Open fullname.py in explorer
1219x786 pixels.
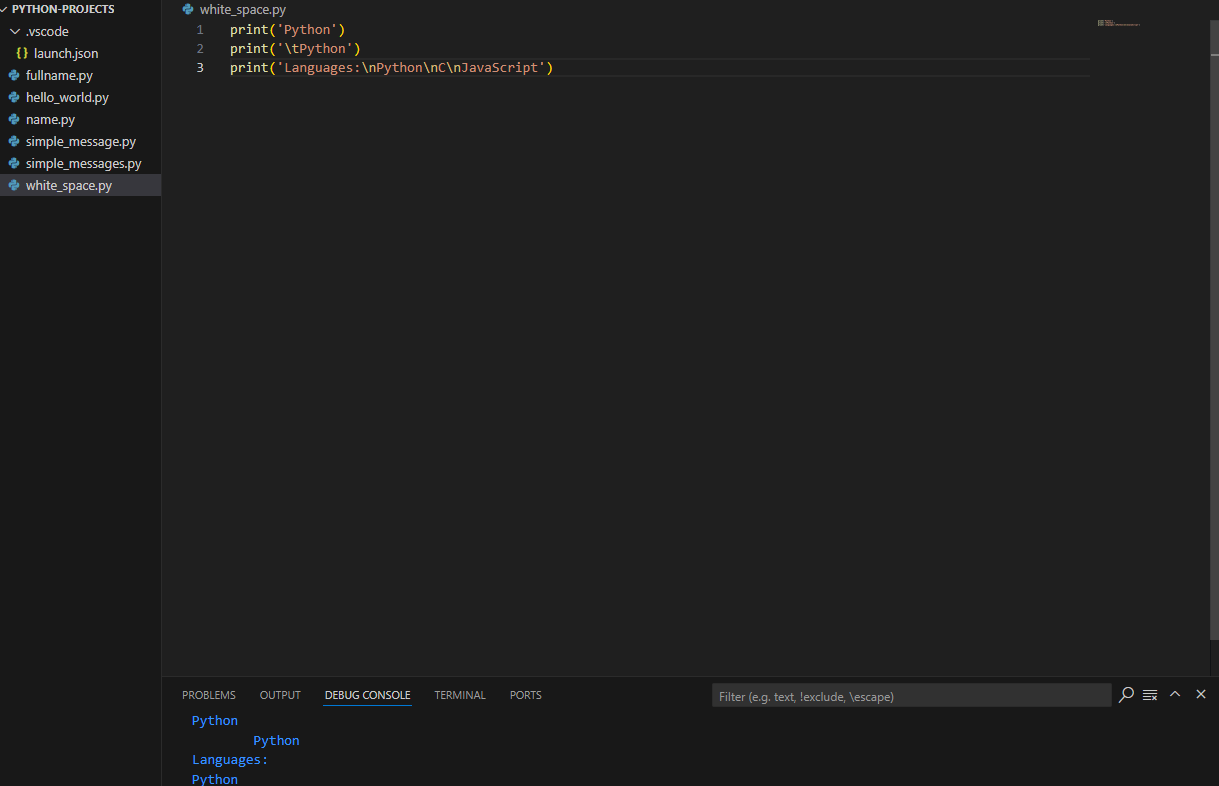[59, 75]
